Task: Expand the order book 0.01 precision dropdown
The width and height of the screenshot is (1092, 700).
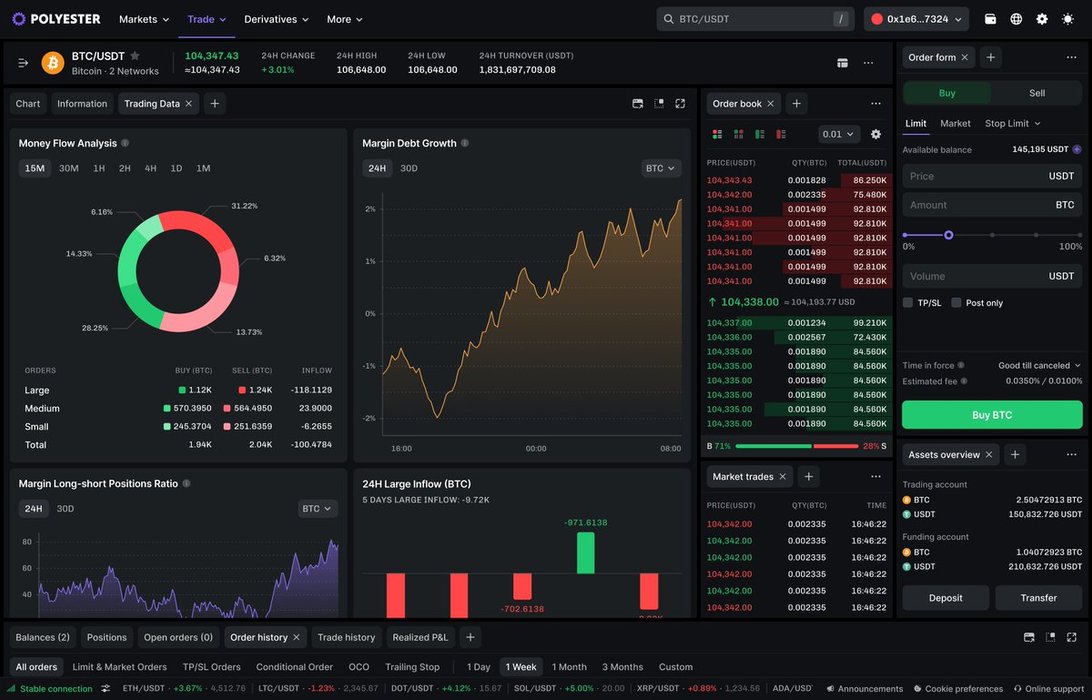Action: (x=838, y=134)
